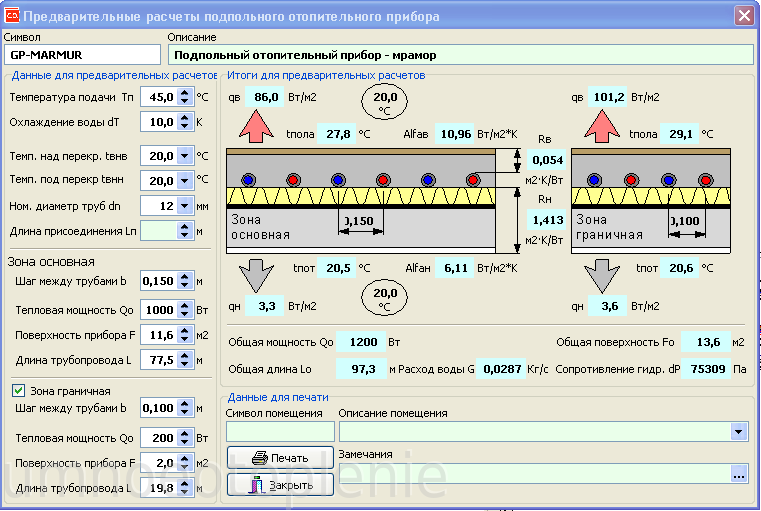Click the Общая длина Lo value 97,3
This screenshot has width=761, height=511.
pos(361,369)
